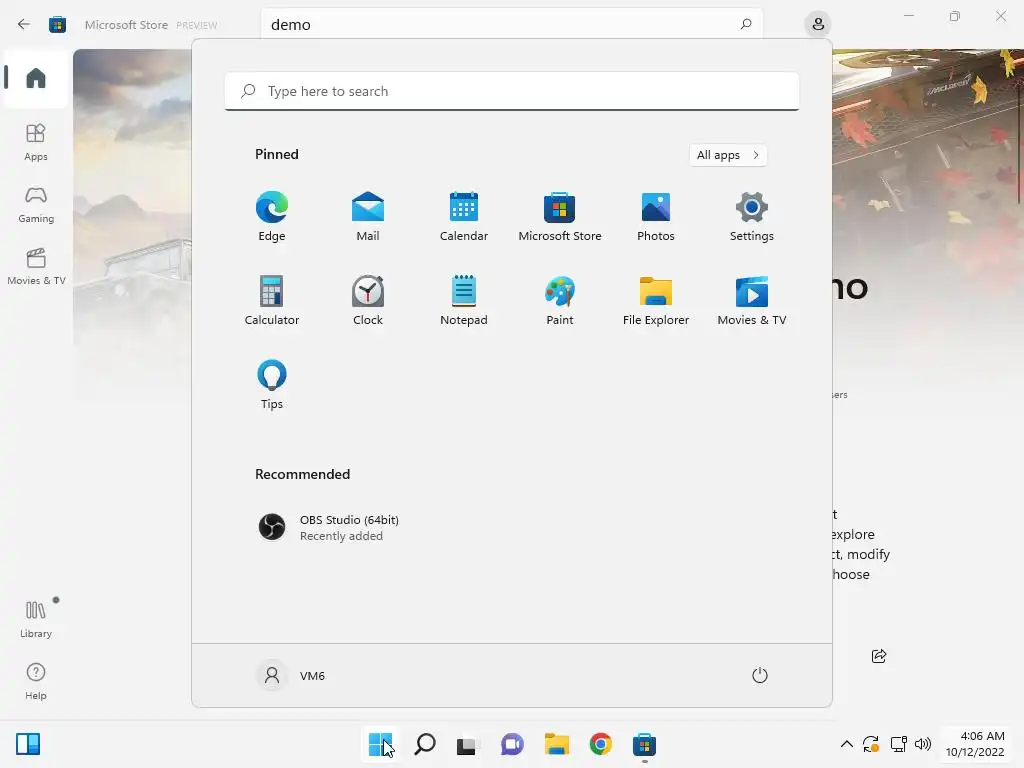Click the back arrow in Microsoft Store
The height and width of the screenshot is (768, 1024).
(x=24, y=25)
